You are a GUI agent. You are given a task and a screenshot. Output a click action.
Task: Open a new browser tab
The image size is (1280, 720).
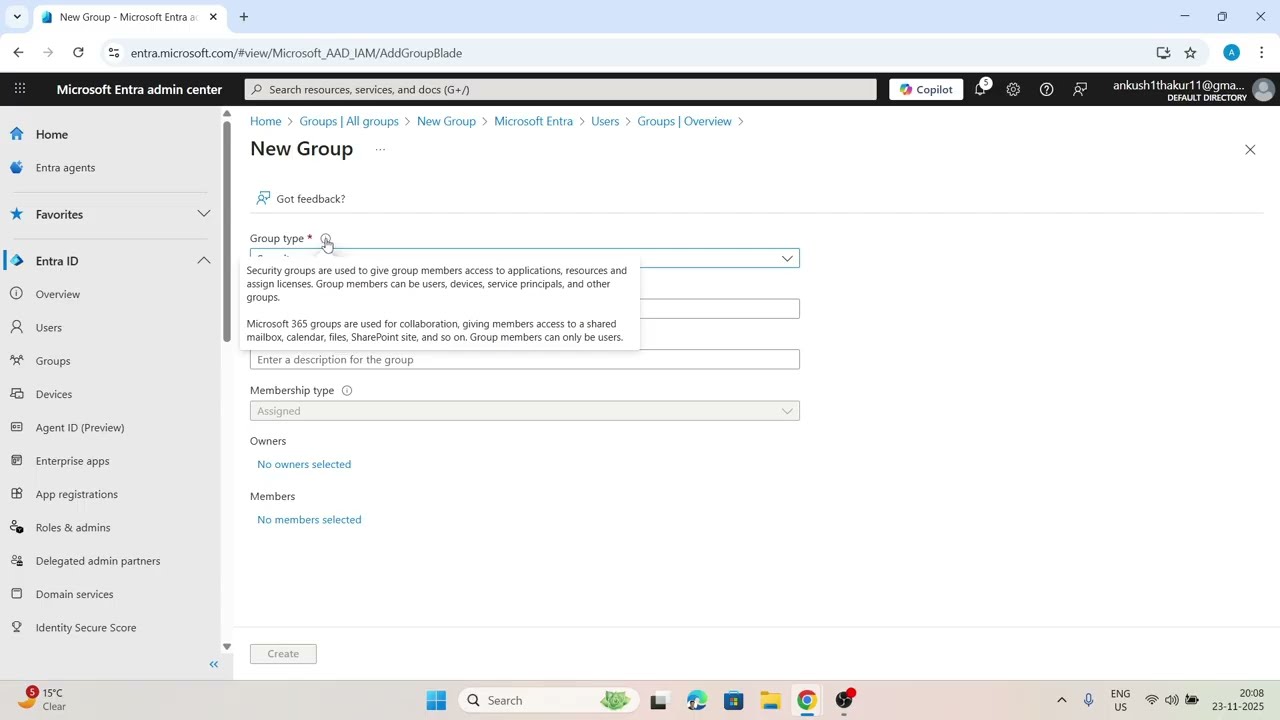pyautogui.click(x=243, y=17)
